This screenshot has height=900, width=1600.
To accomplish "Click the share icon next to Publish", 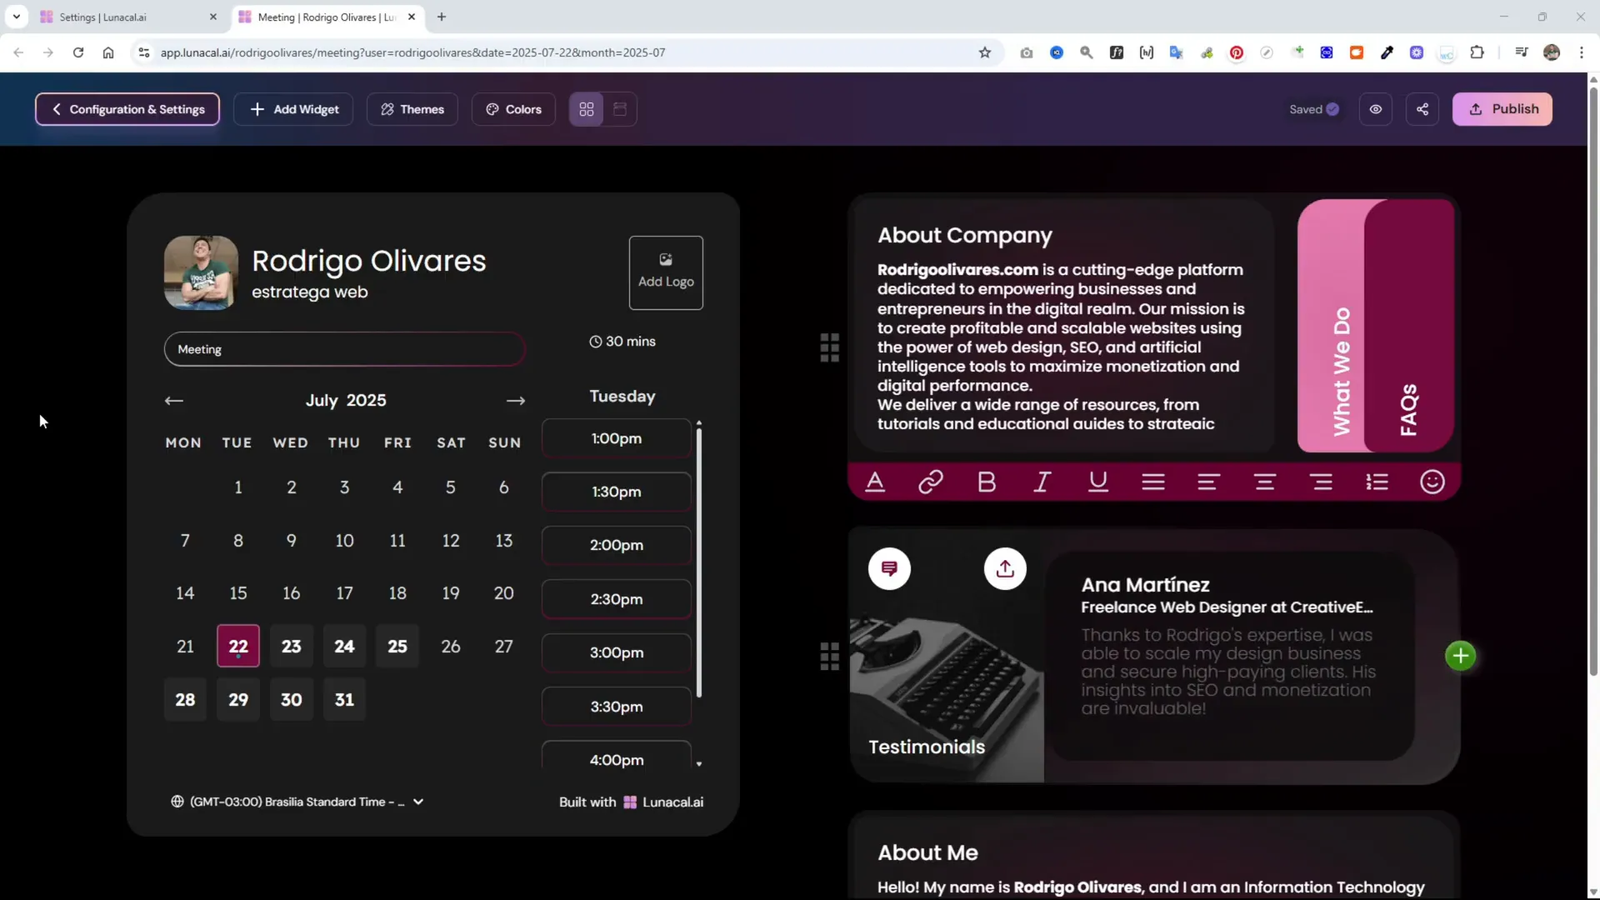I will [1421, 109].
